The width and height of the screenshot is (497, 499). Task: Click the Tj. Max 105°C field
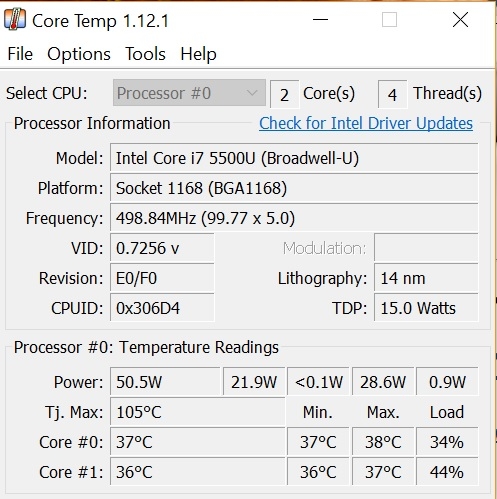(x=198, y=412)
